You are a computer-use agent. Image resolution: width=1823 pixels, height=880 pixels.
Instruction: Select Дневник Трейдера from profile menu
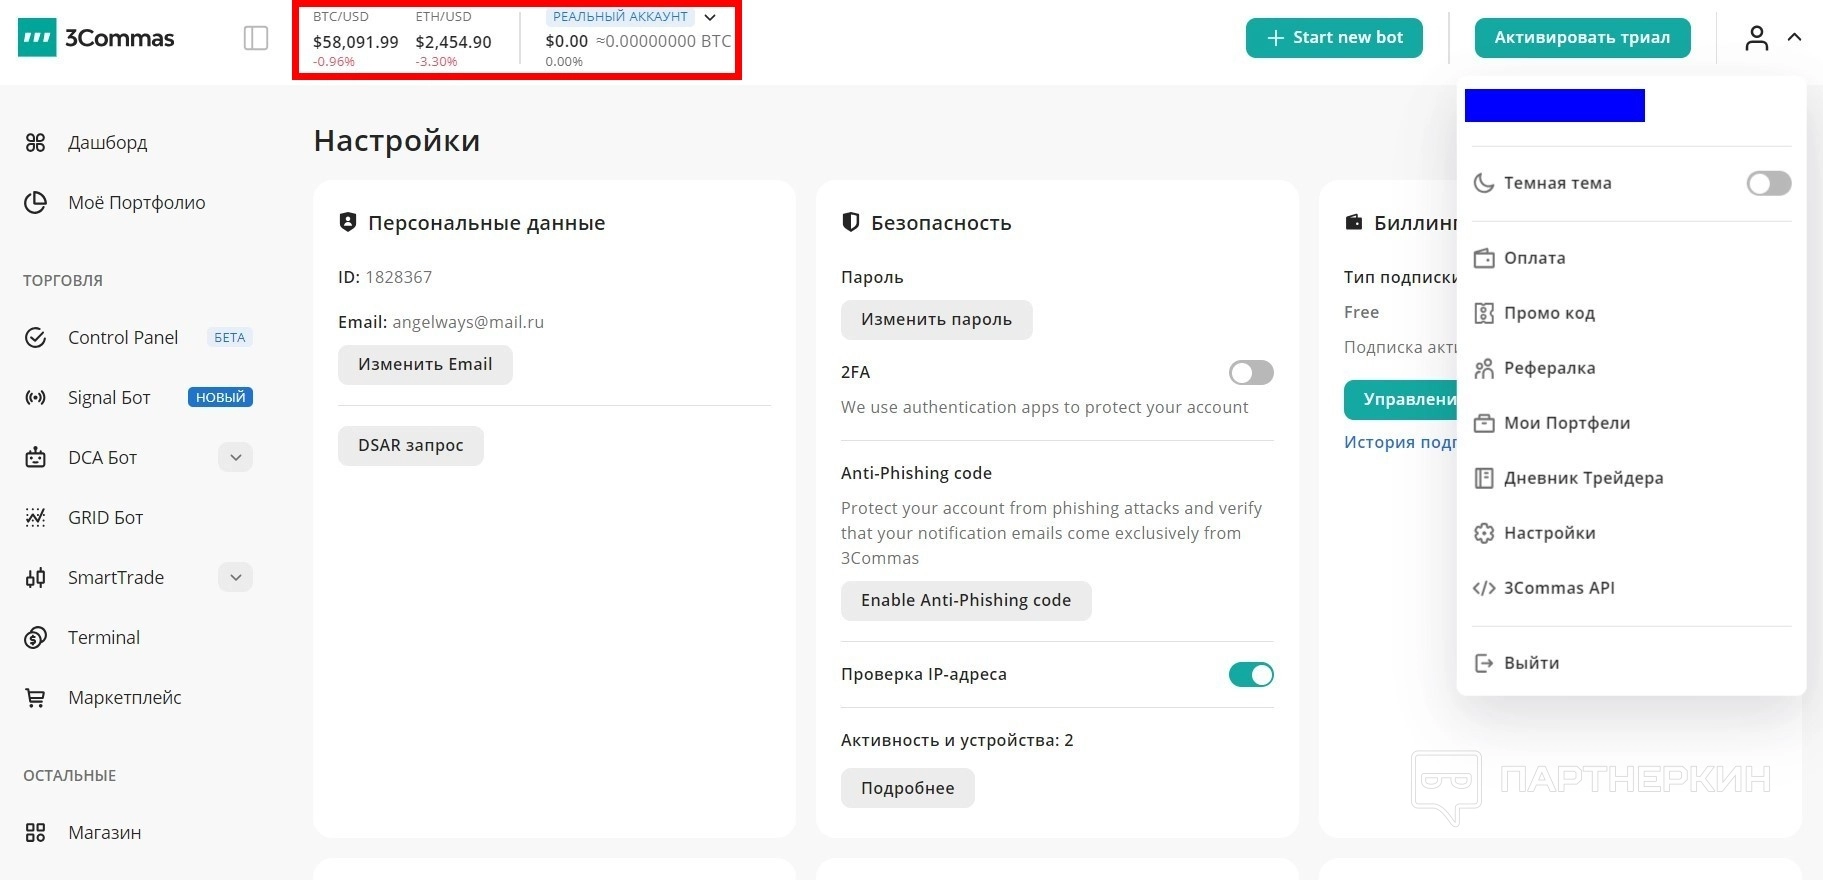coord(1583,478)
